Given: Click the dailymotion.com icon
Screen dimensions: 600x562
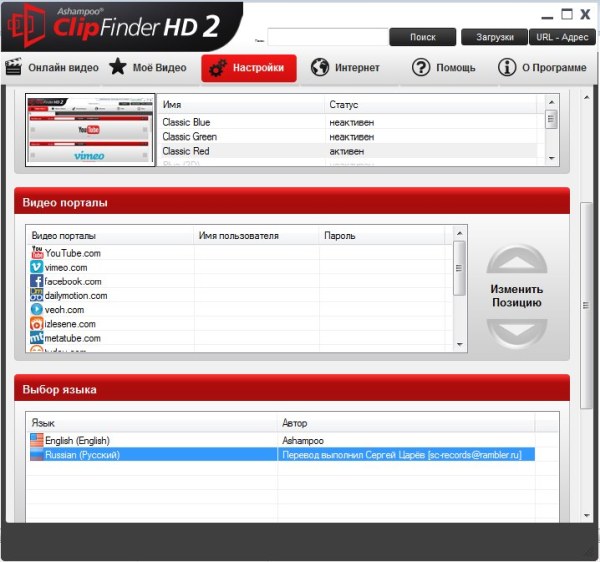Looking at the screenshot, I should 37,295.
